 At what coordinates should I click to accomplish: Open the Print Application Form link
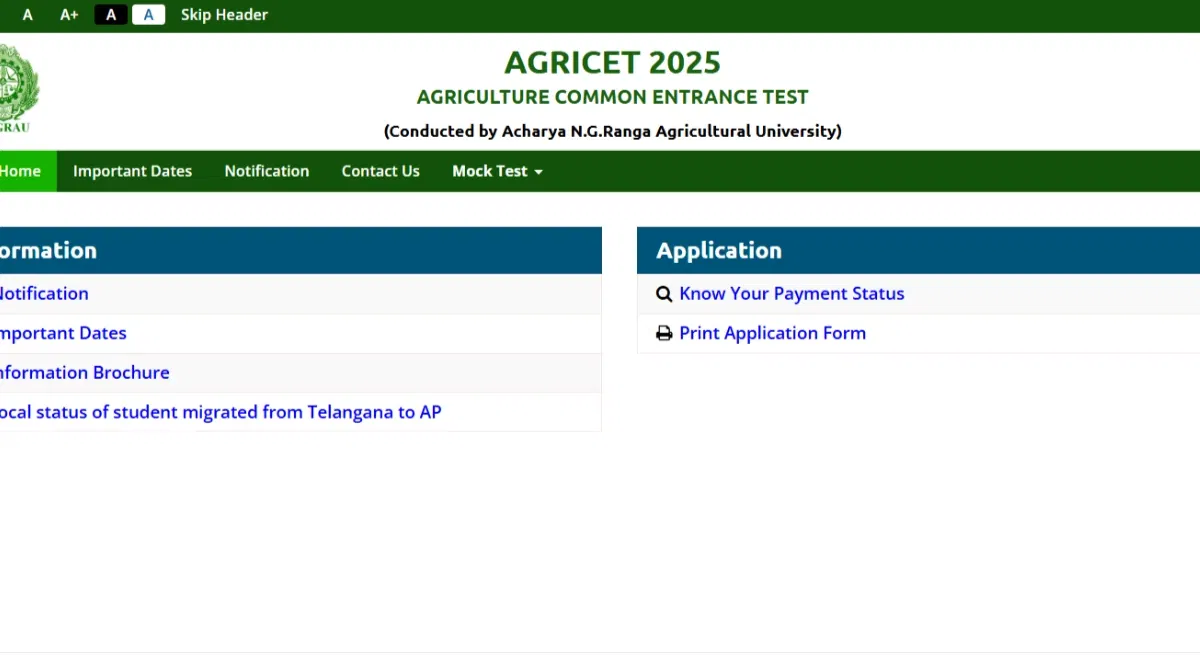[x=773, y=333]
